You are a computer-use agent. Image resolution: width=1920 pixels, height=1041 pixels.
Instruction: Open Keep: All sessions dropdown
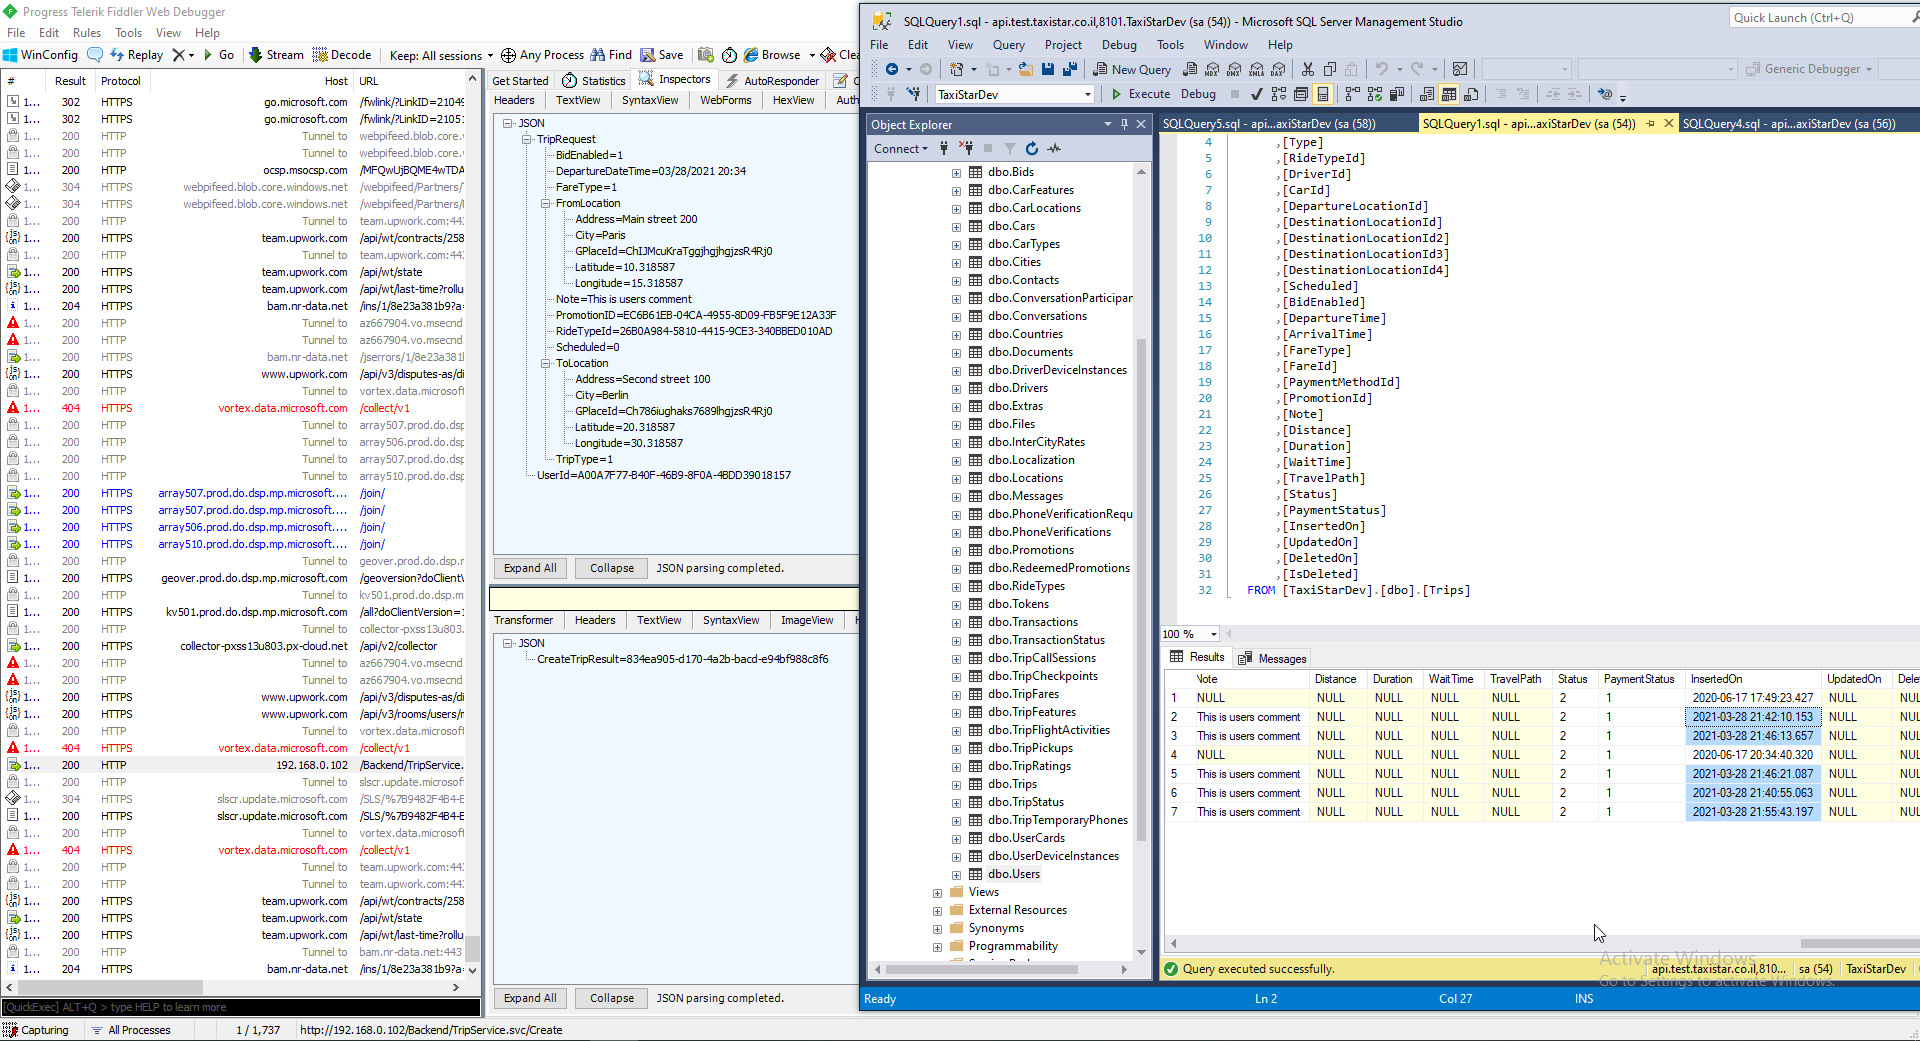tap(441, 55)
